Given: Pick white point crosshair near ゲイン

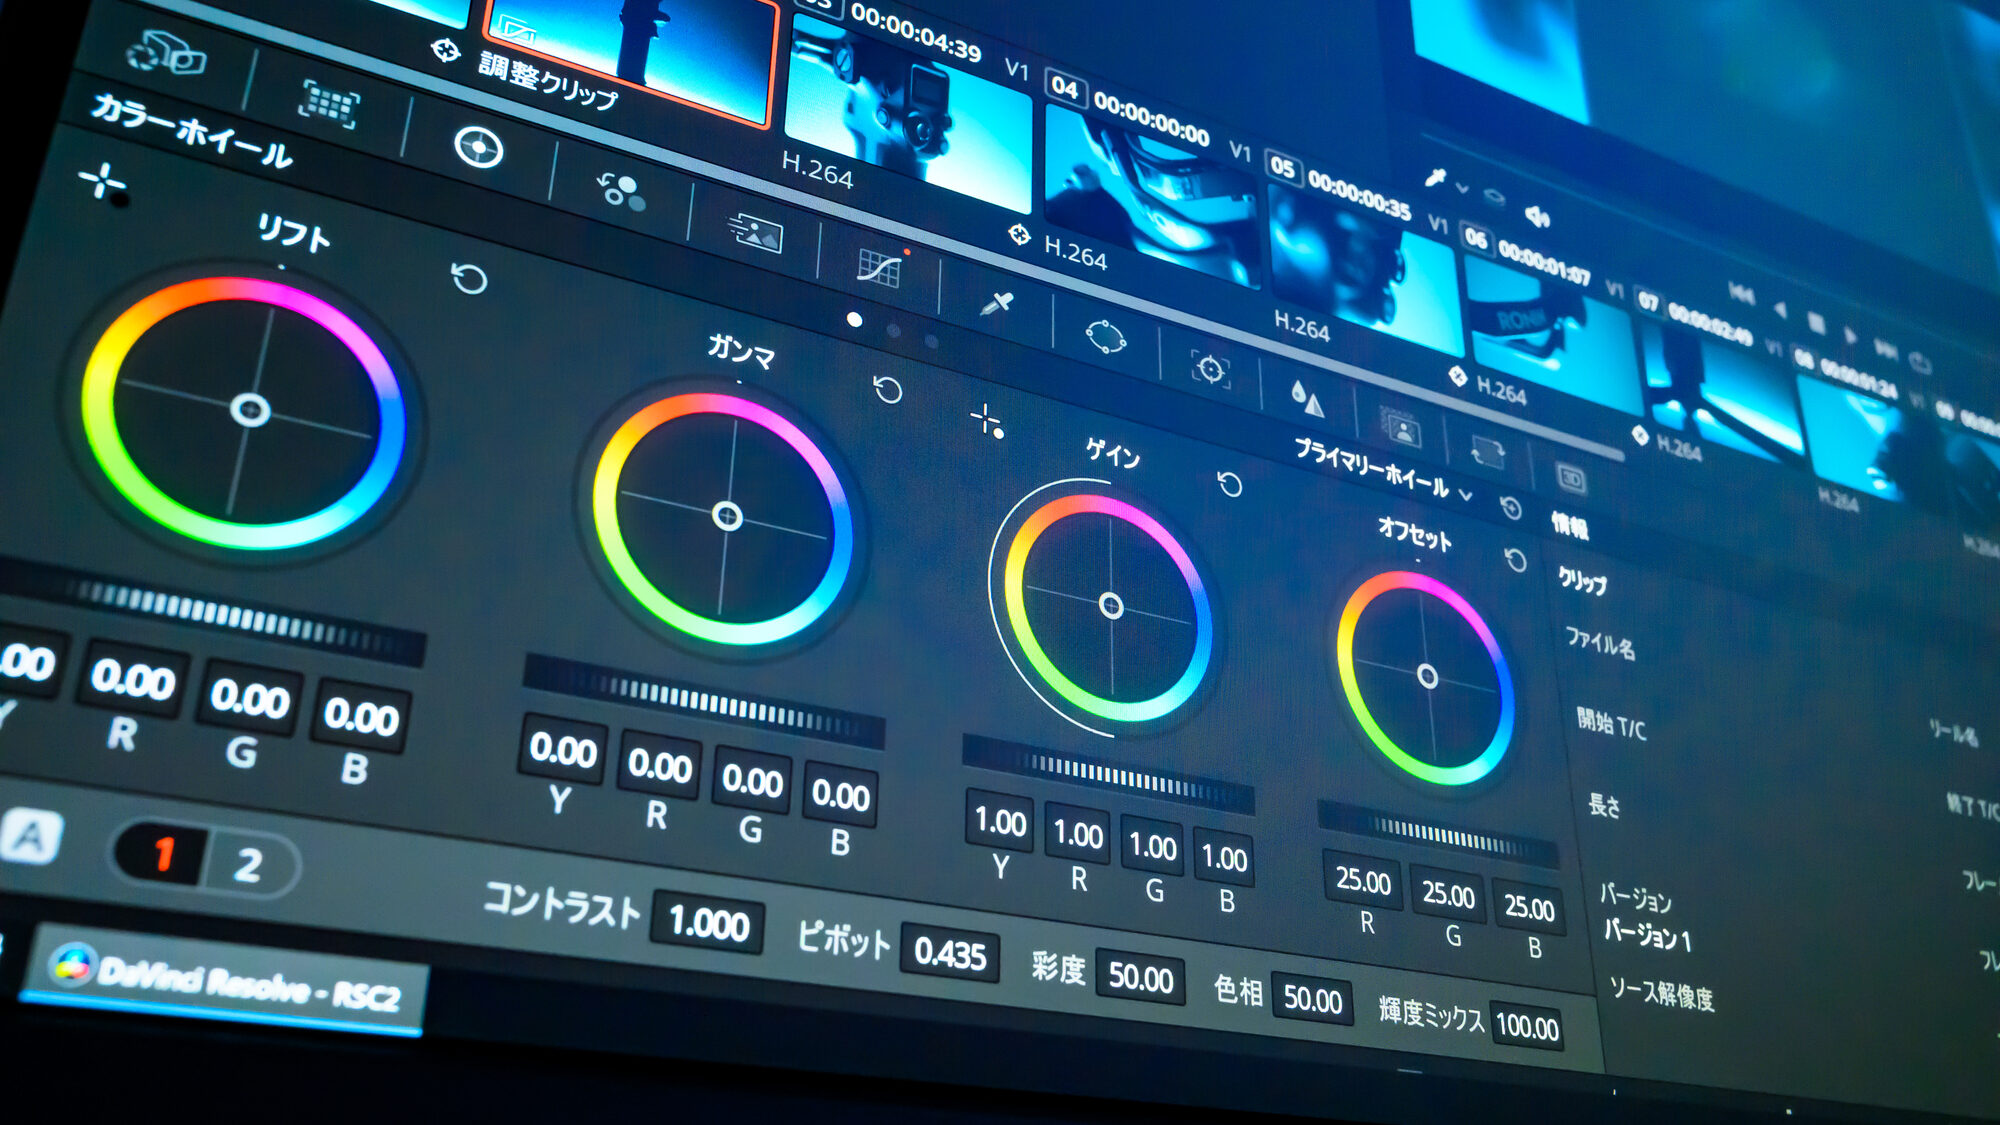Looking at the screenshot, I should pos(987,421).
